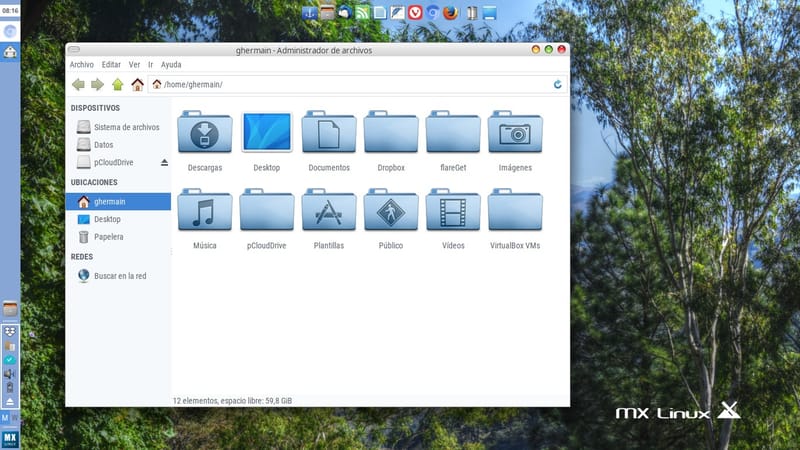Launch Vivaldi from the top dock

coord(415,13)
